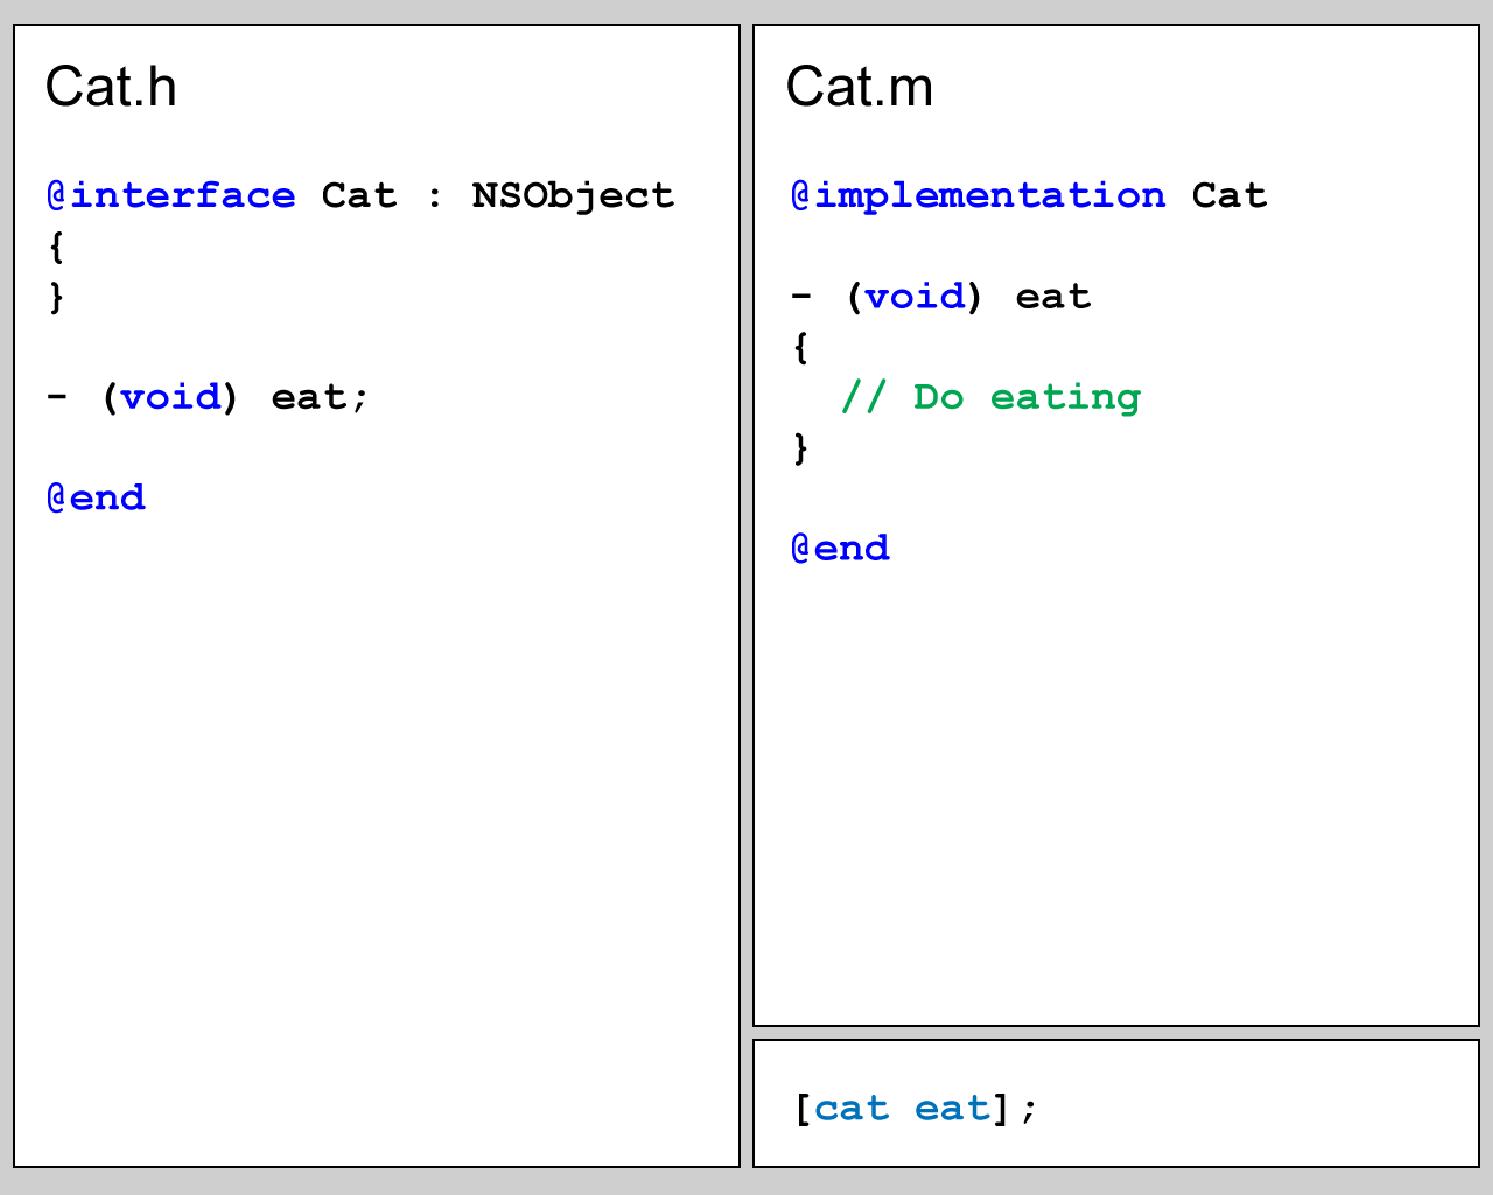Click the void keyword in Cat.h

point(171,397)
